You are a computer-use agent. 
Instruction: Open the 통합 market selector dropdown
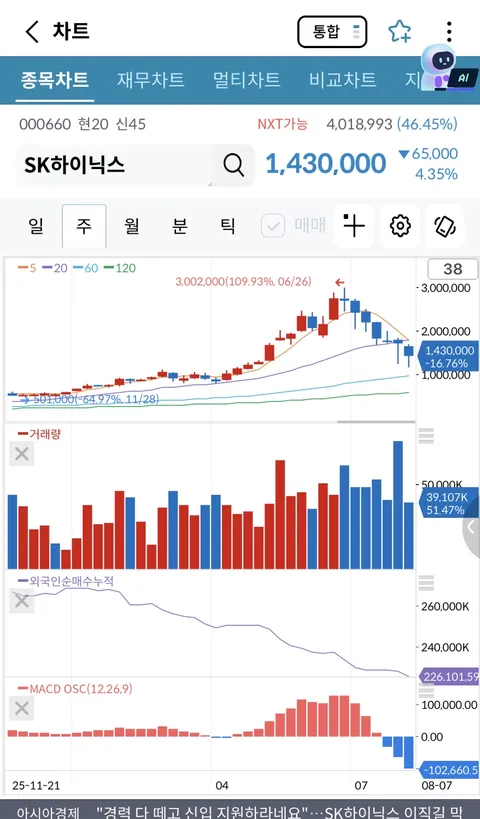point(332,32)
